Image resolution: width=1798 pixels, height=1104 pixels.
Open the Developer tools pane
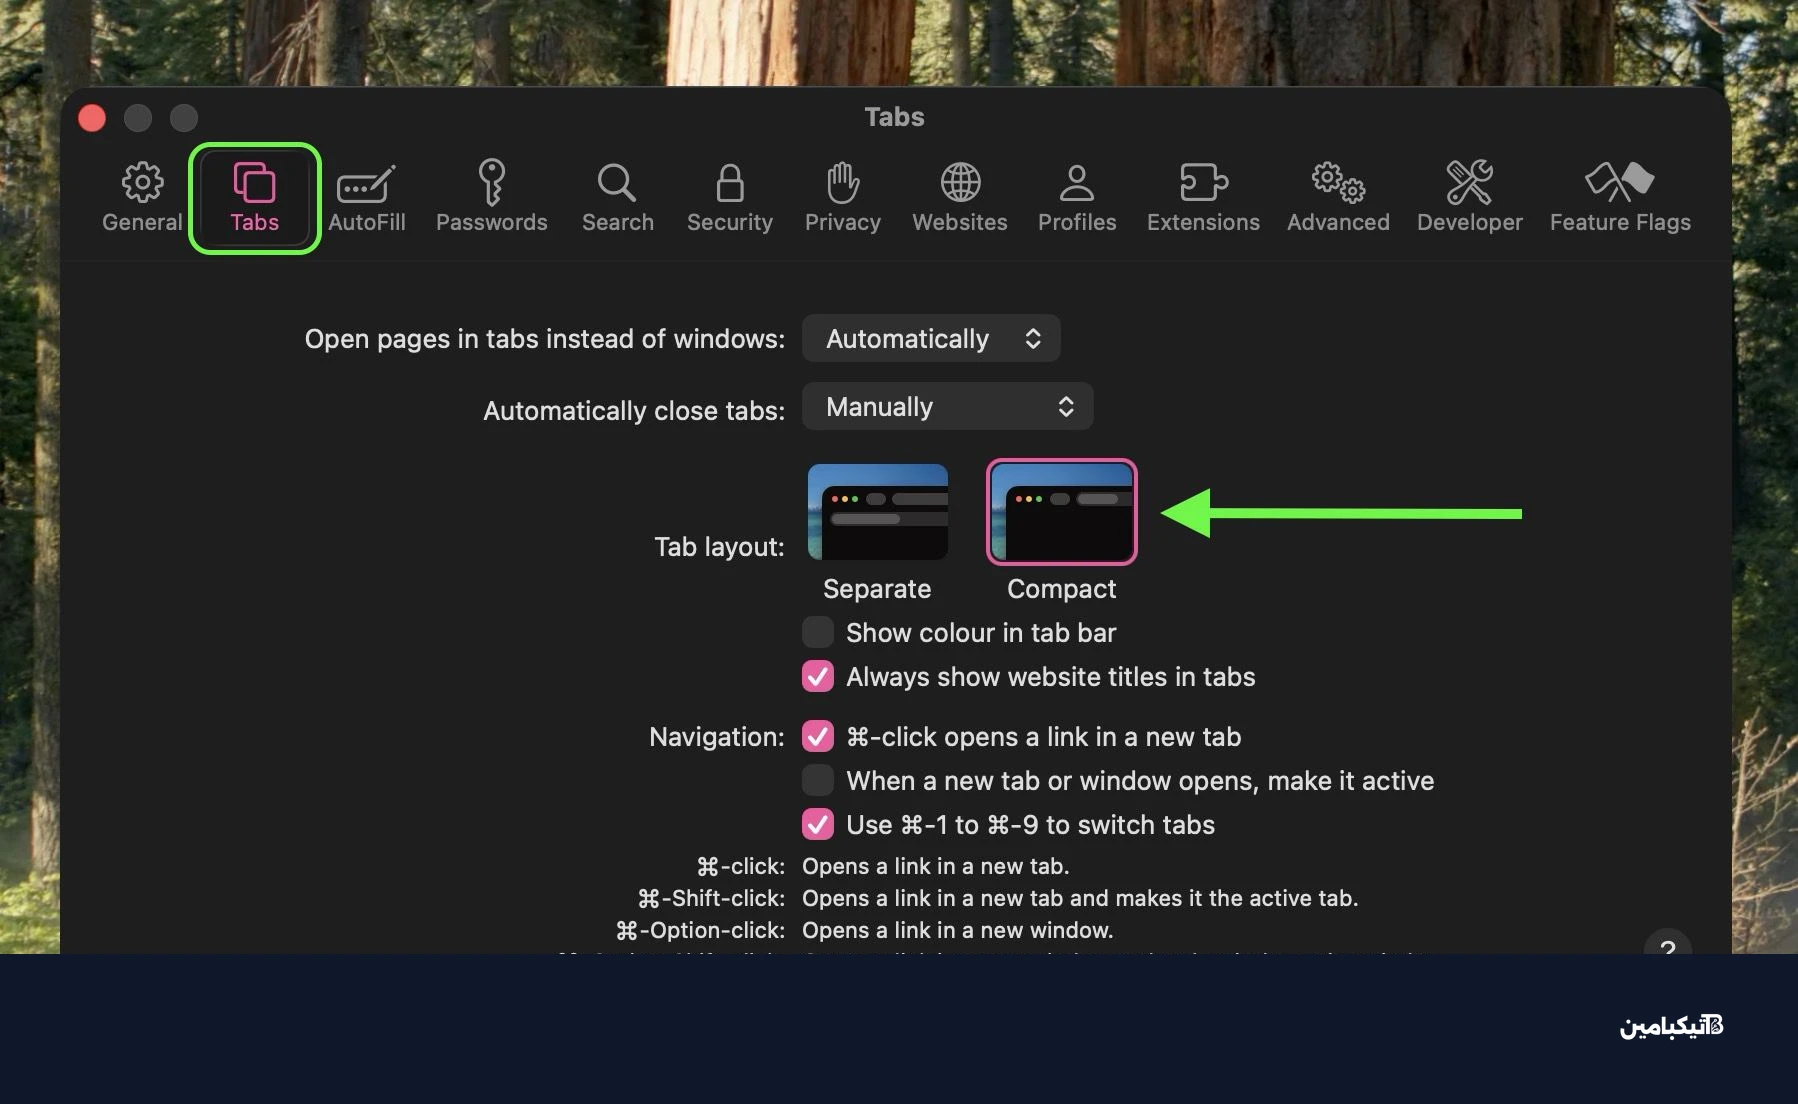click(x=1469, y=197)
